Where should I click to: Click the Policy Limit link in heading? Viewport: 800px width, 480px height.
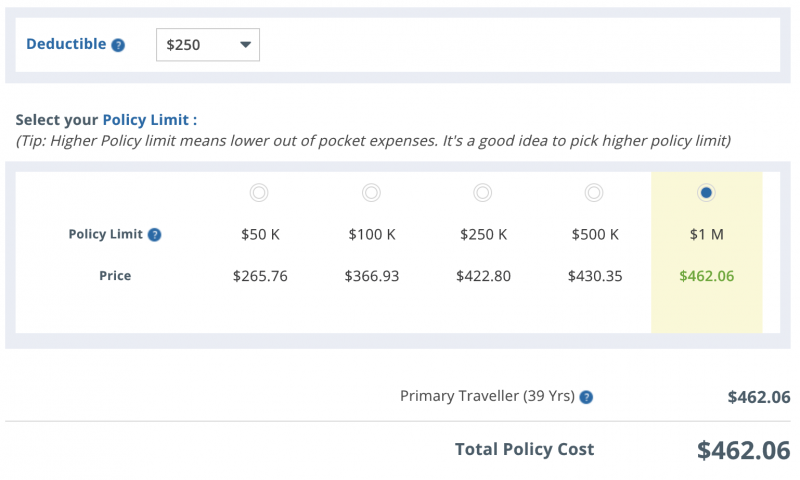pos(146,120)
